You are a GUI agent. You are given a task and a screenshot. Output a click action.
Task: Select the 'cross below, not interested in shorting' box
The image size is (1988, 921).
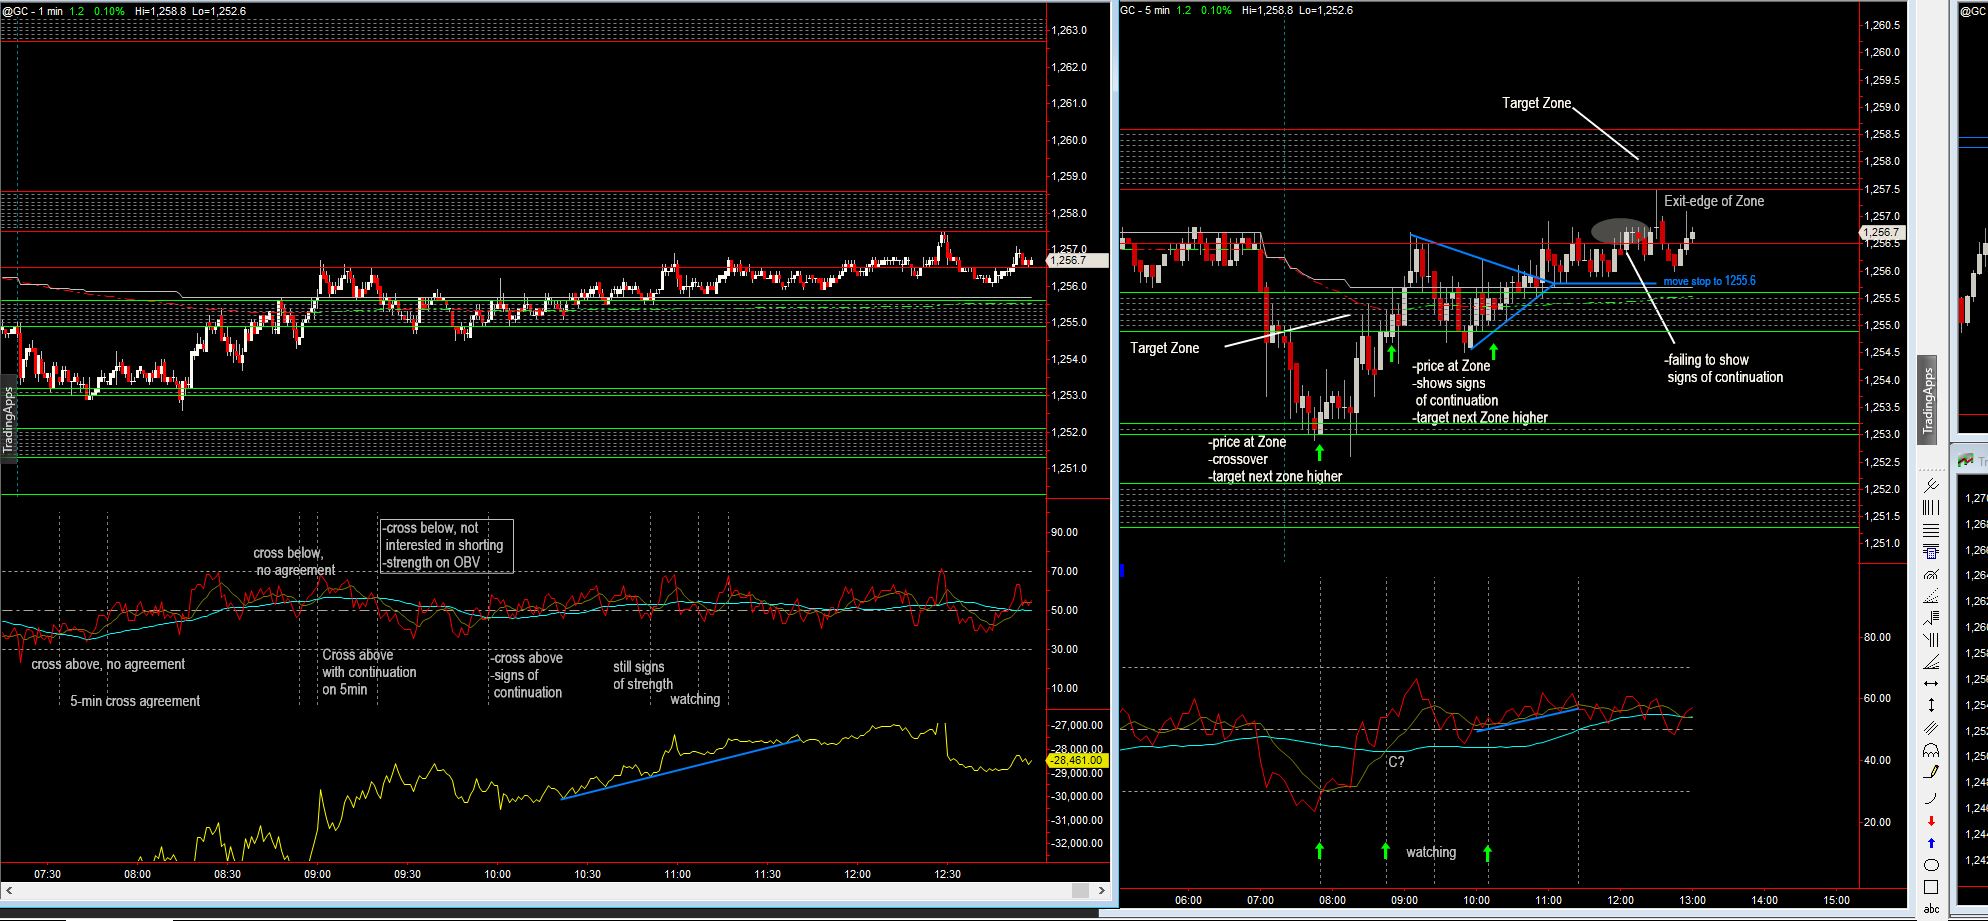point(446,546)
